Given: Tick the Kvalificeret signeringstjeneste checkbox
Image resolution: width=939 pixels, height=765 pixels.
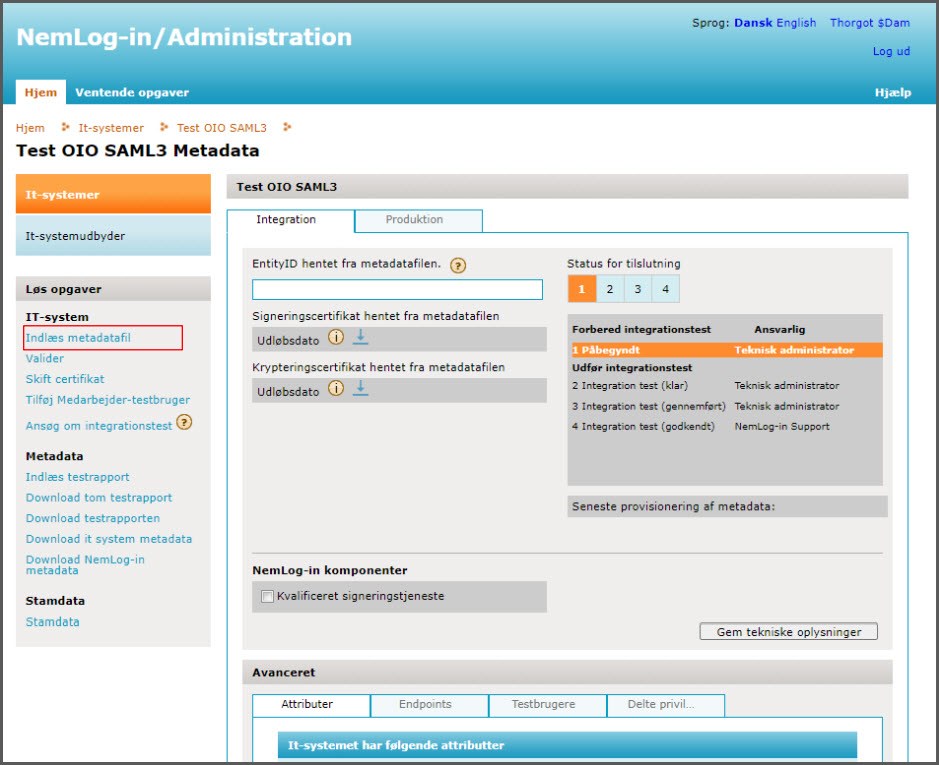Looking at the screenshot, I should (x=267, y=596).
